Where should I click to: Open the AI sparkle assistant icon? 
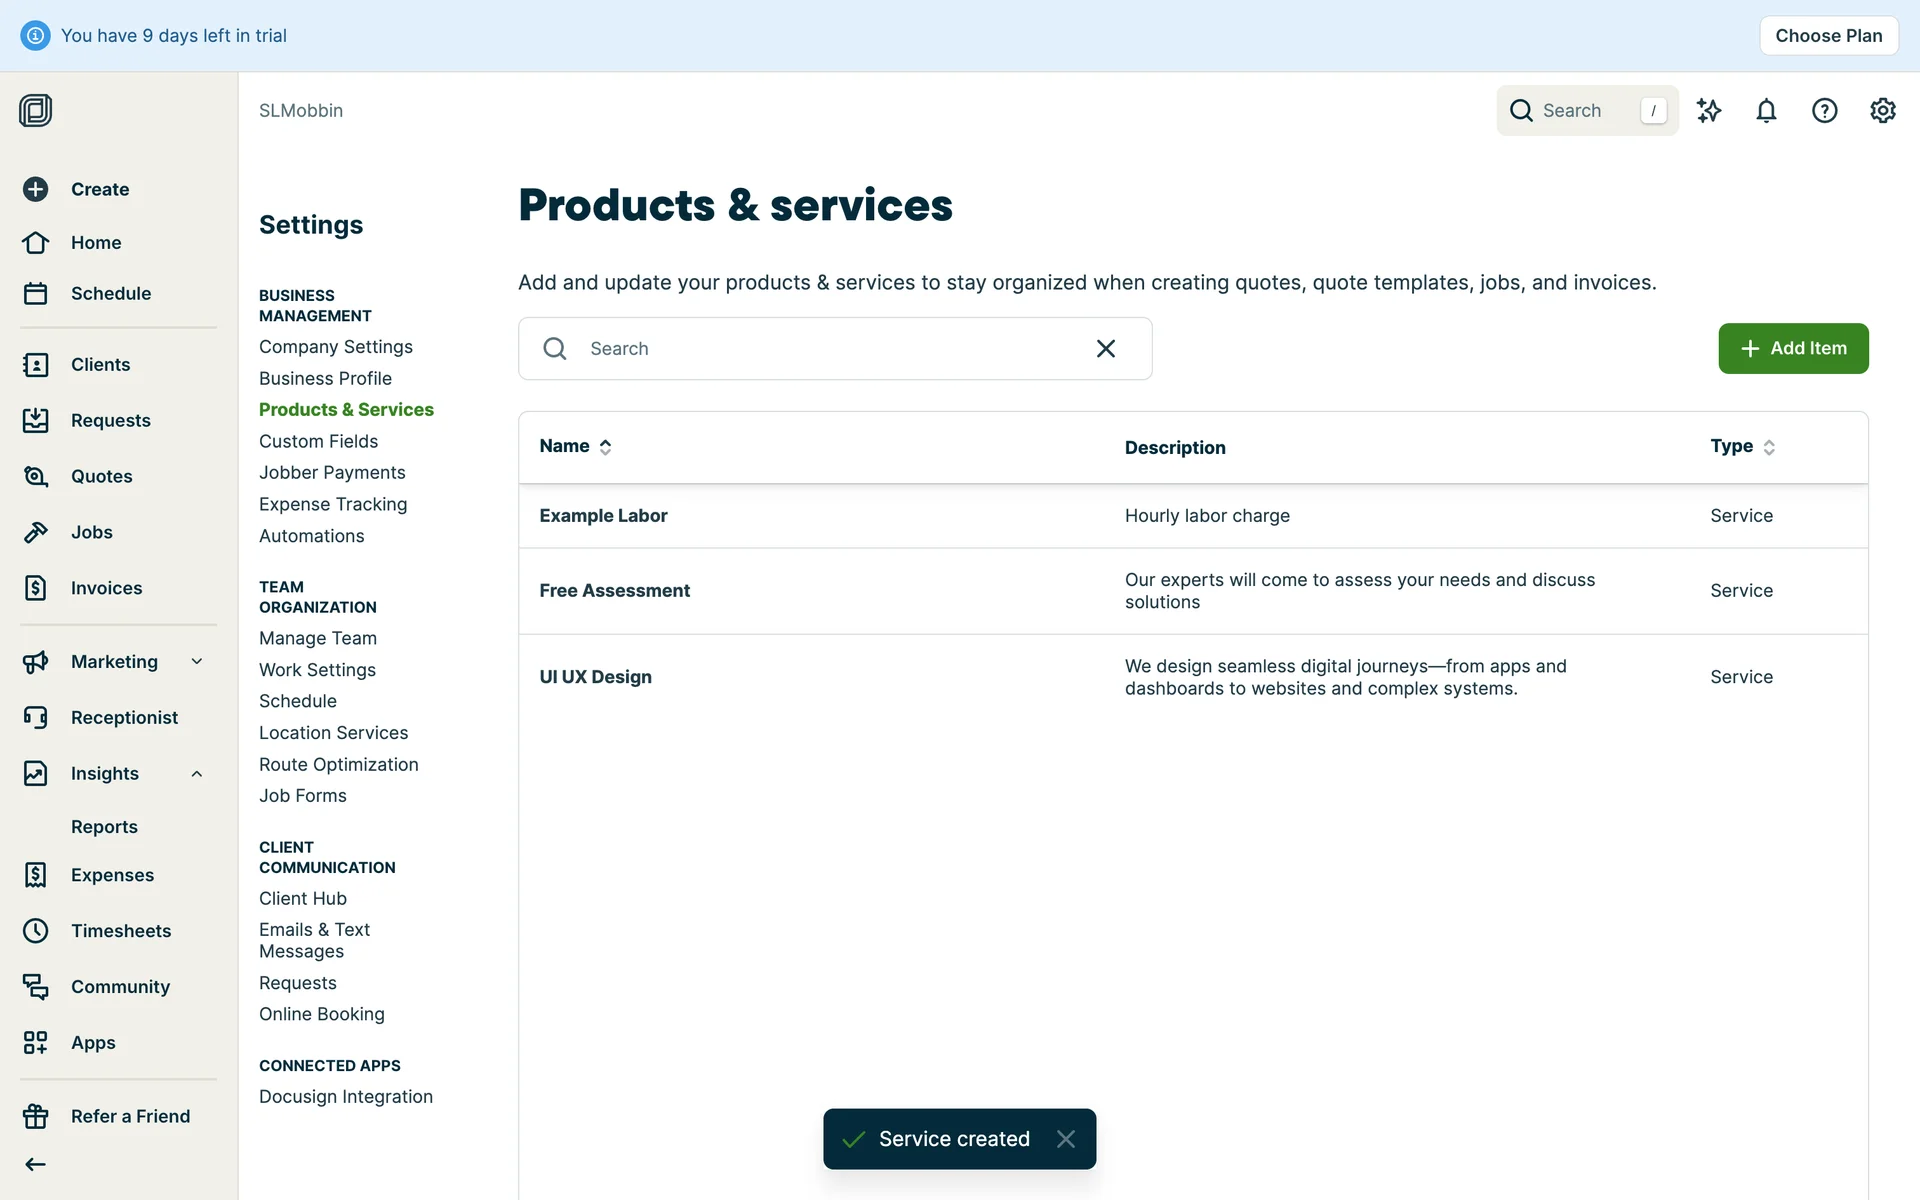click(1708, 110)
